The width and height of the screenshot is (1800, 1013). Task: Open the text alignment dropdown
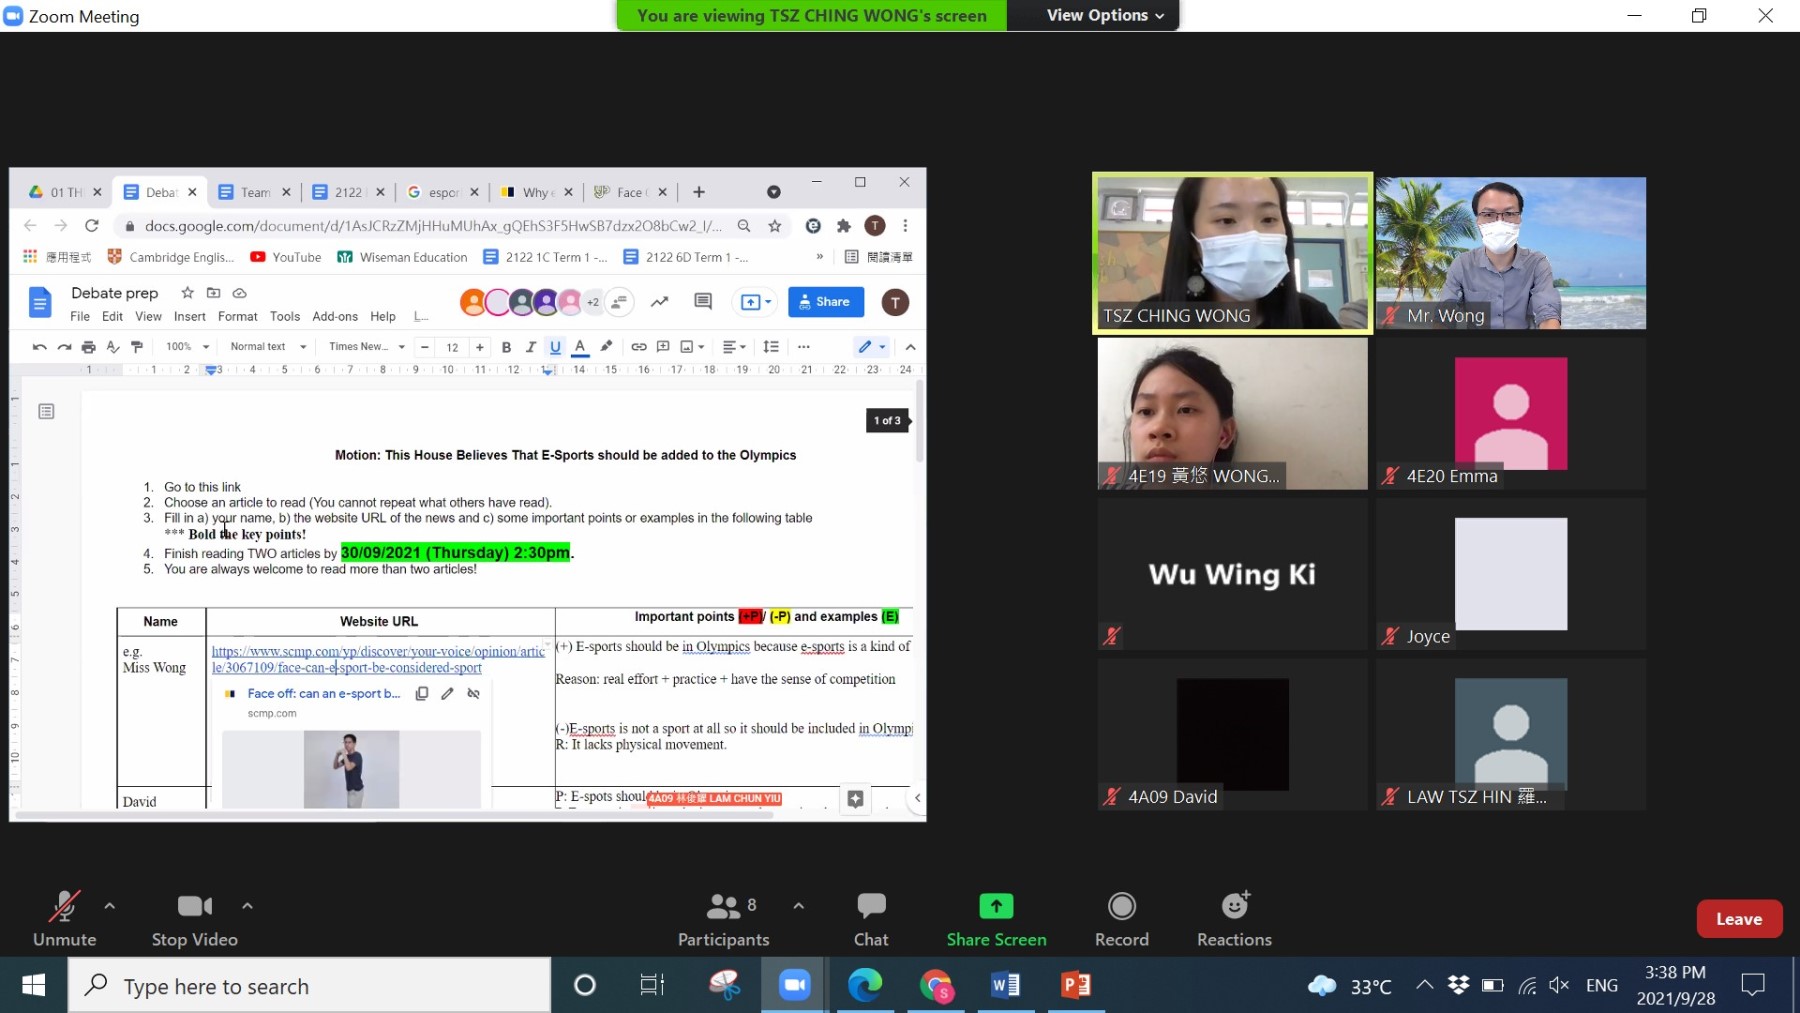coord(734,347)
